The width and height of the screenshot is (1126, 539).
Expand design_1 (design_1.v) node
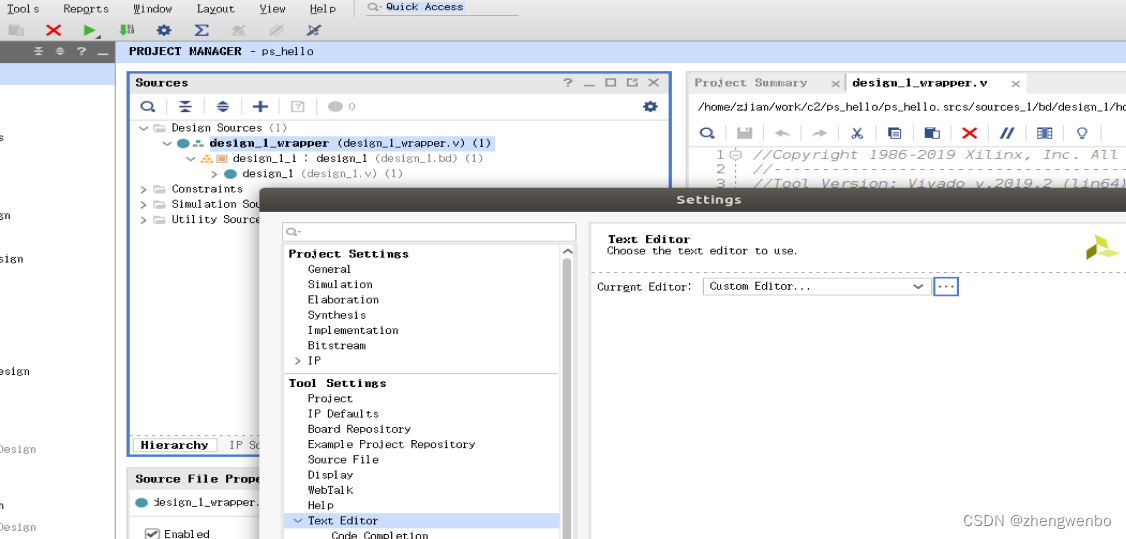215,174
